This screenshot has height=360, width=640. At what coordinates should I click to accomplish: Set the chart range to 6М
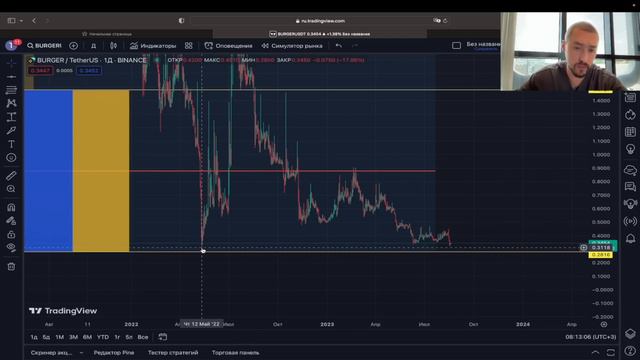(87, 337)
